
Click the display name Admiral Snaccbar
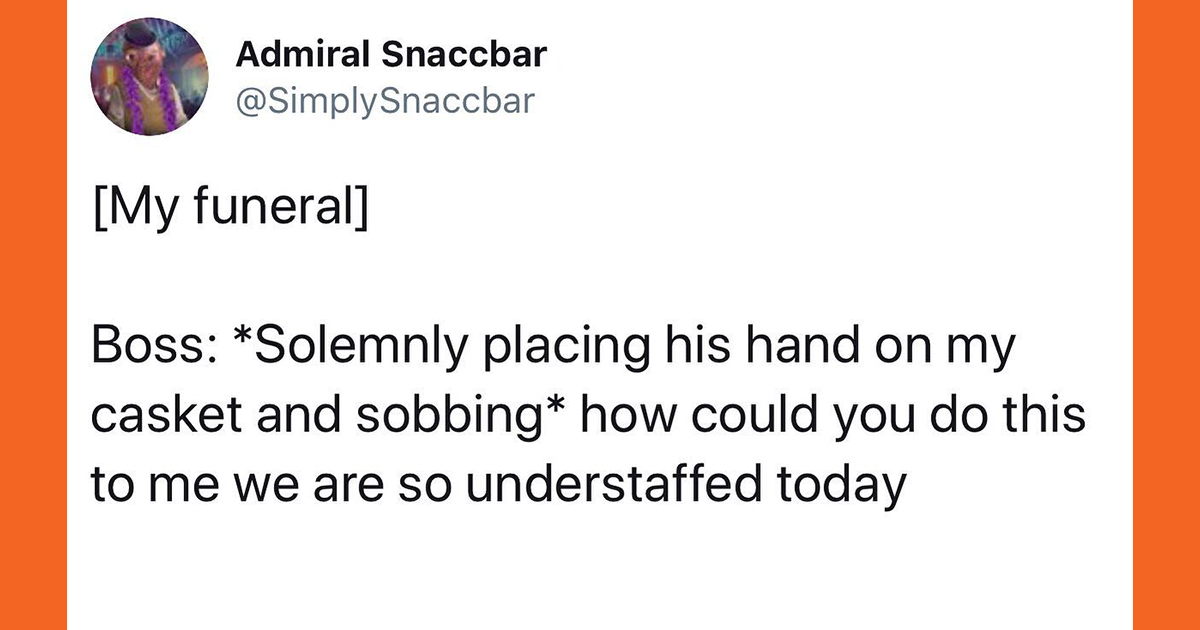[391, 54]
